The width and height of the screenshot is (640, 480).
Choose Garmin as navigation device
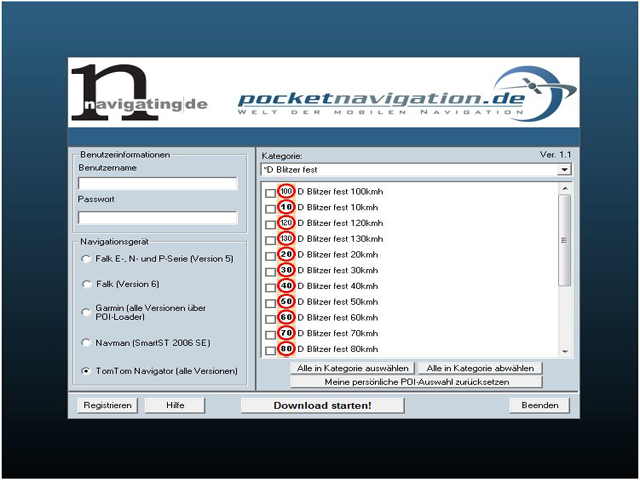85,312
